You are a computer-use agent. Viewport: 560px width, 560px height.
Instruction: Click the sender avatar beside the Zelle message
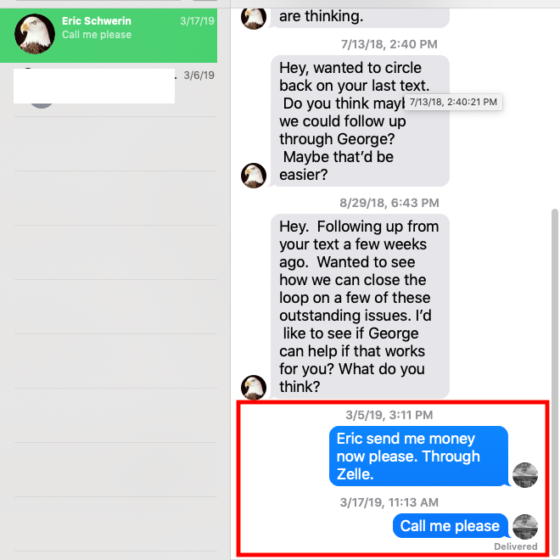[525, 475]
